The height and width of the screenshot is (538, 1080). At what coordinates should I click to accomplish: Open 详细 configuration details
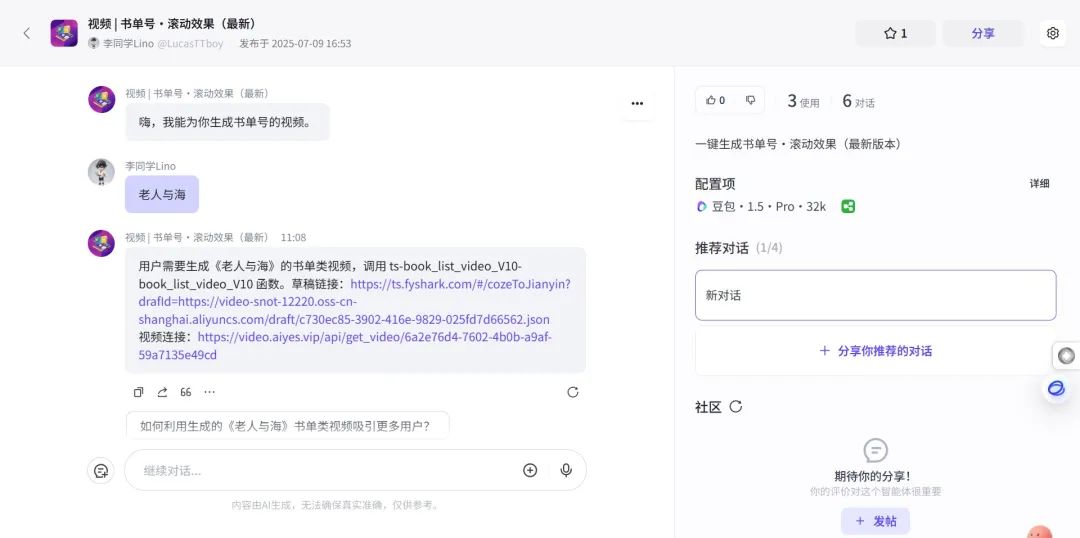1039,183
